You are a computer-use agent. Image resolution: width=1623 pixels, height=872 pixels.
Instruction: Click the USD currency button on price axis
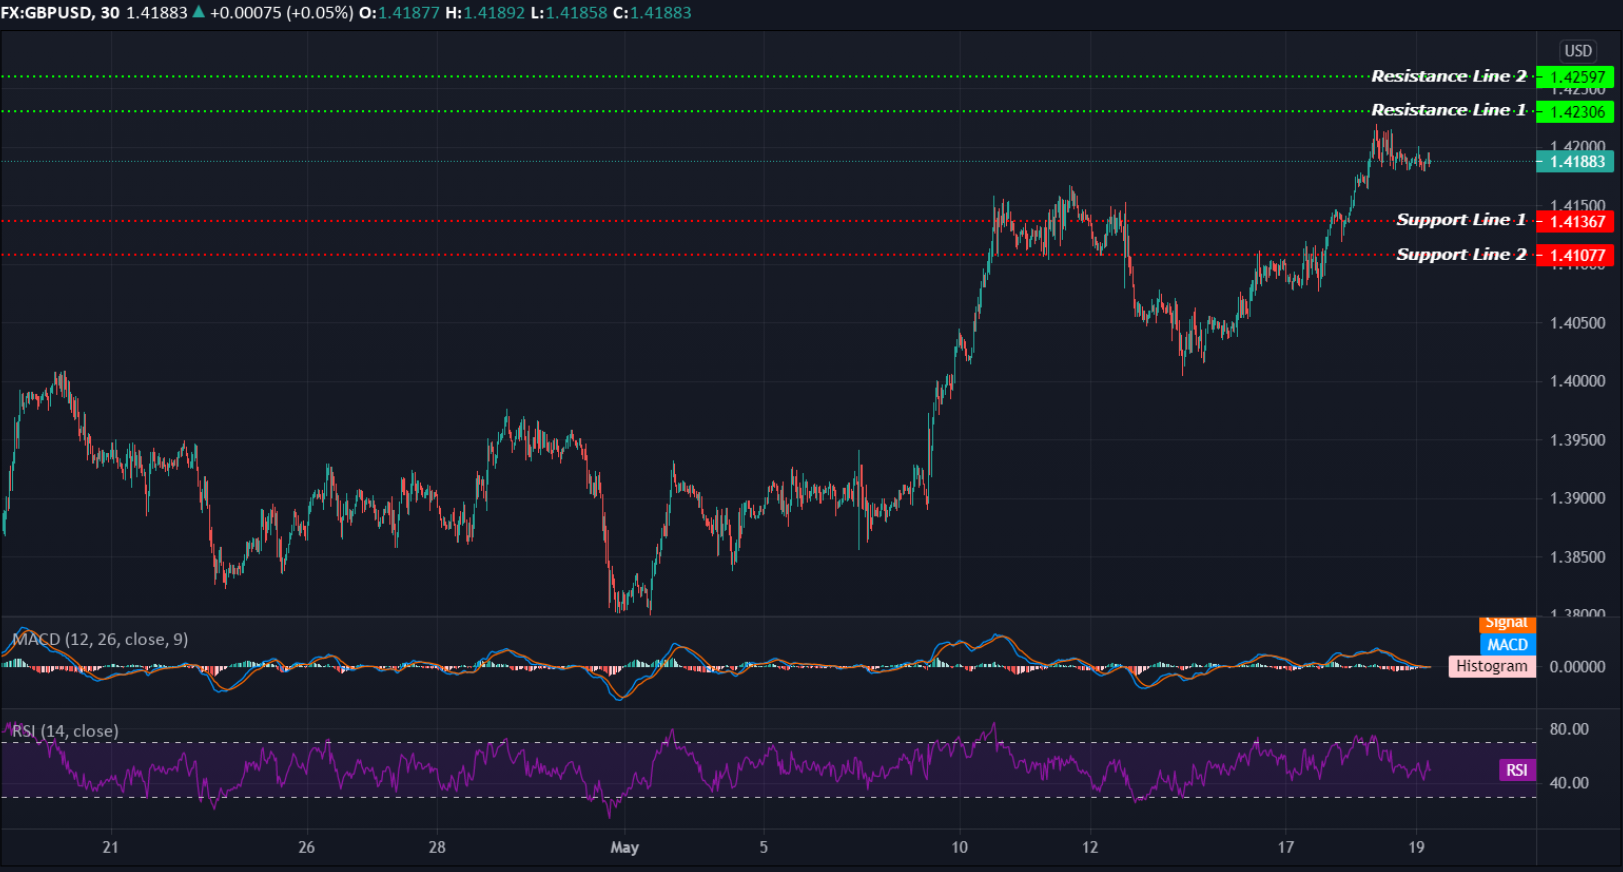click(x=1578, y=51)
